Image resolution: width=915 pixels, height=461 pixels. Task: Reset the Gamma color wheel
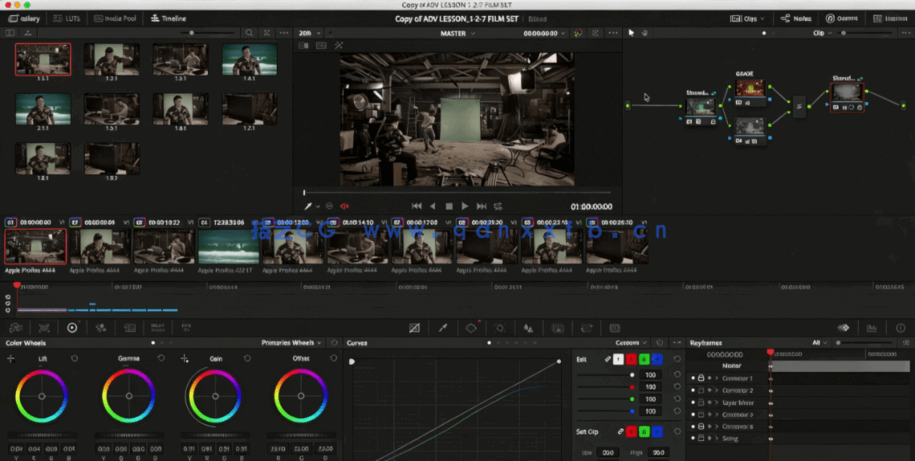(161, 358)
